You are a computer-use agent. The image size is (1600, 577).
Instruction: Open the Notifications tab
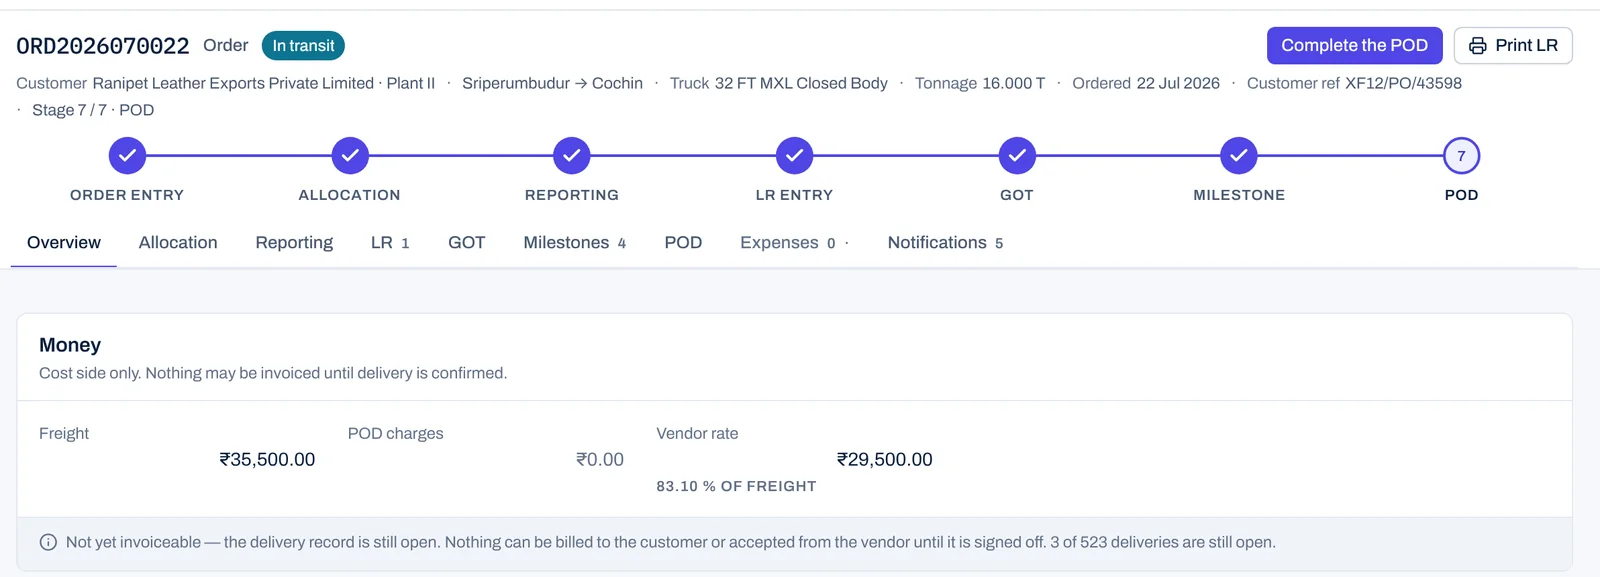(x=945, y=242)
